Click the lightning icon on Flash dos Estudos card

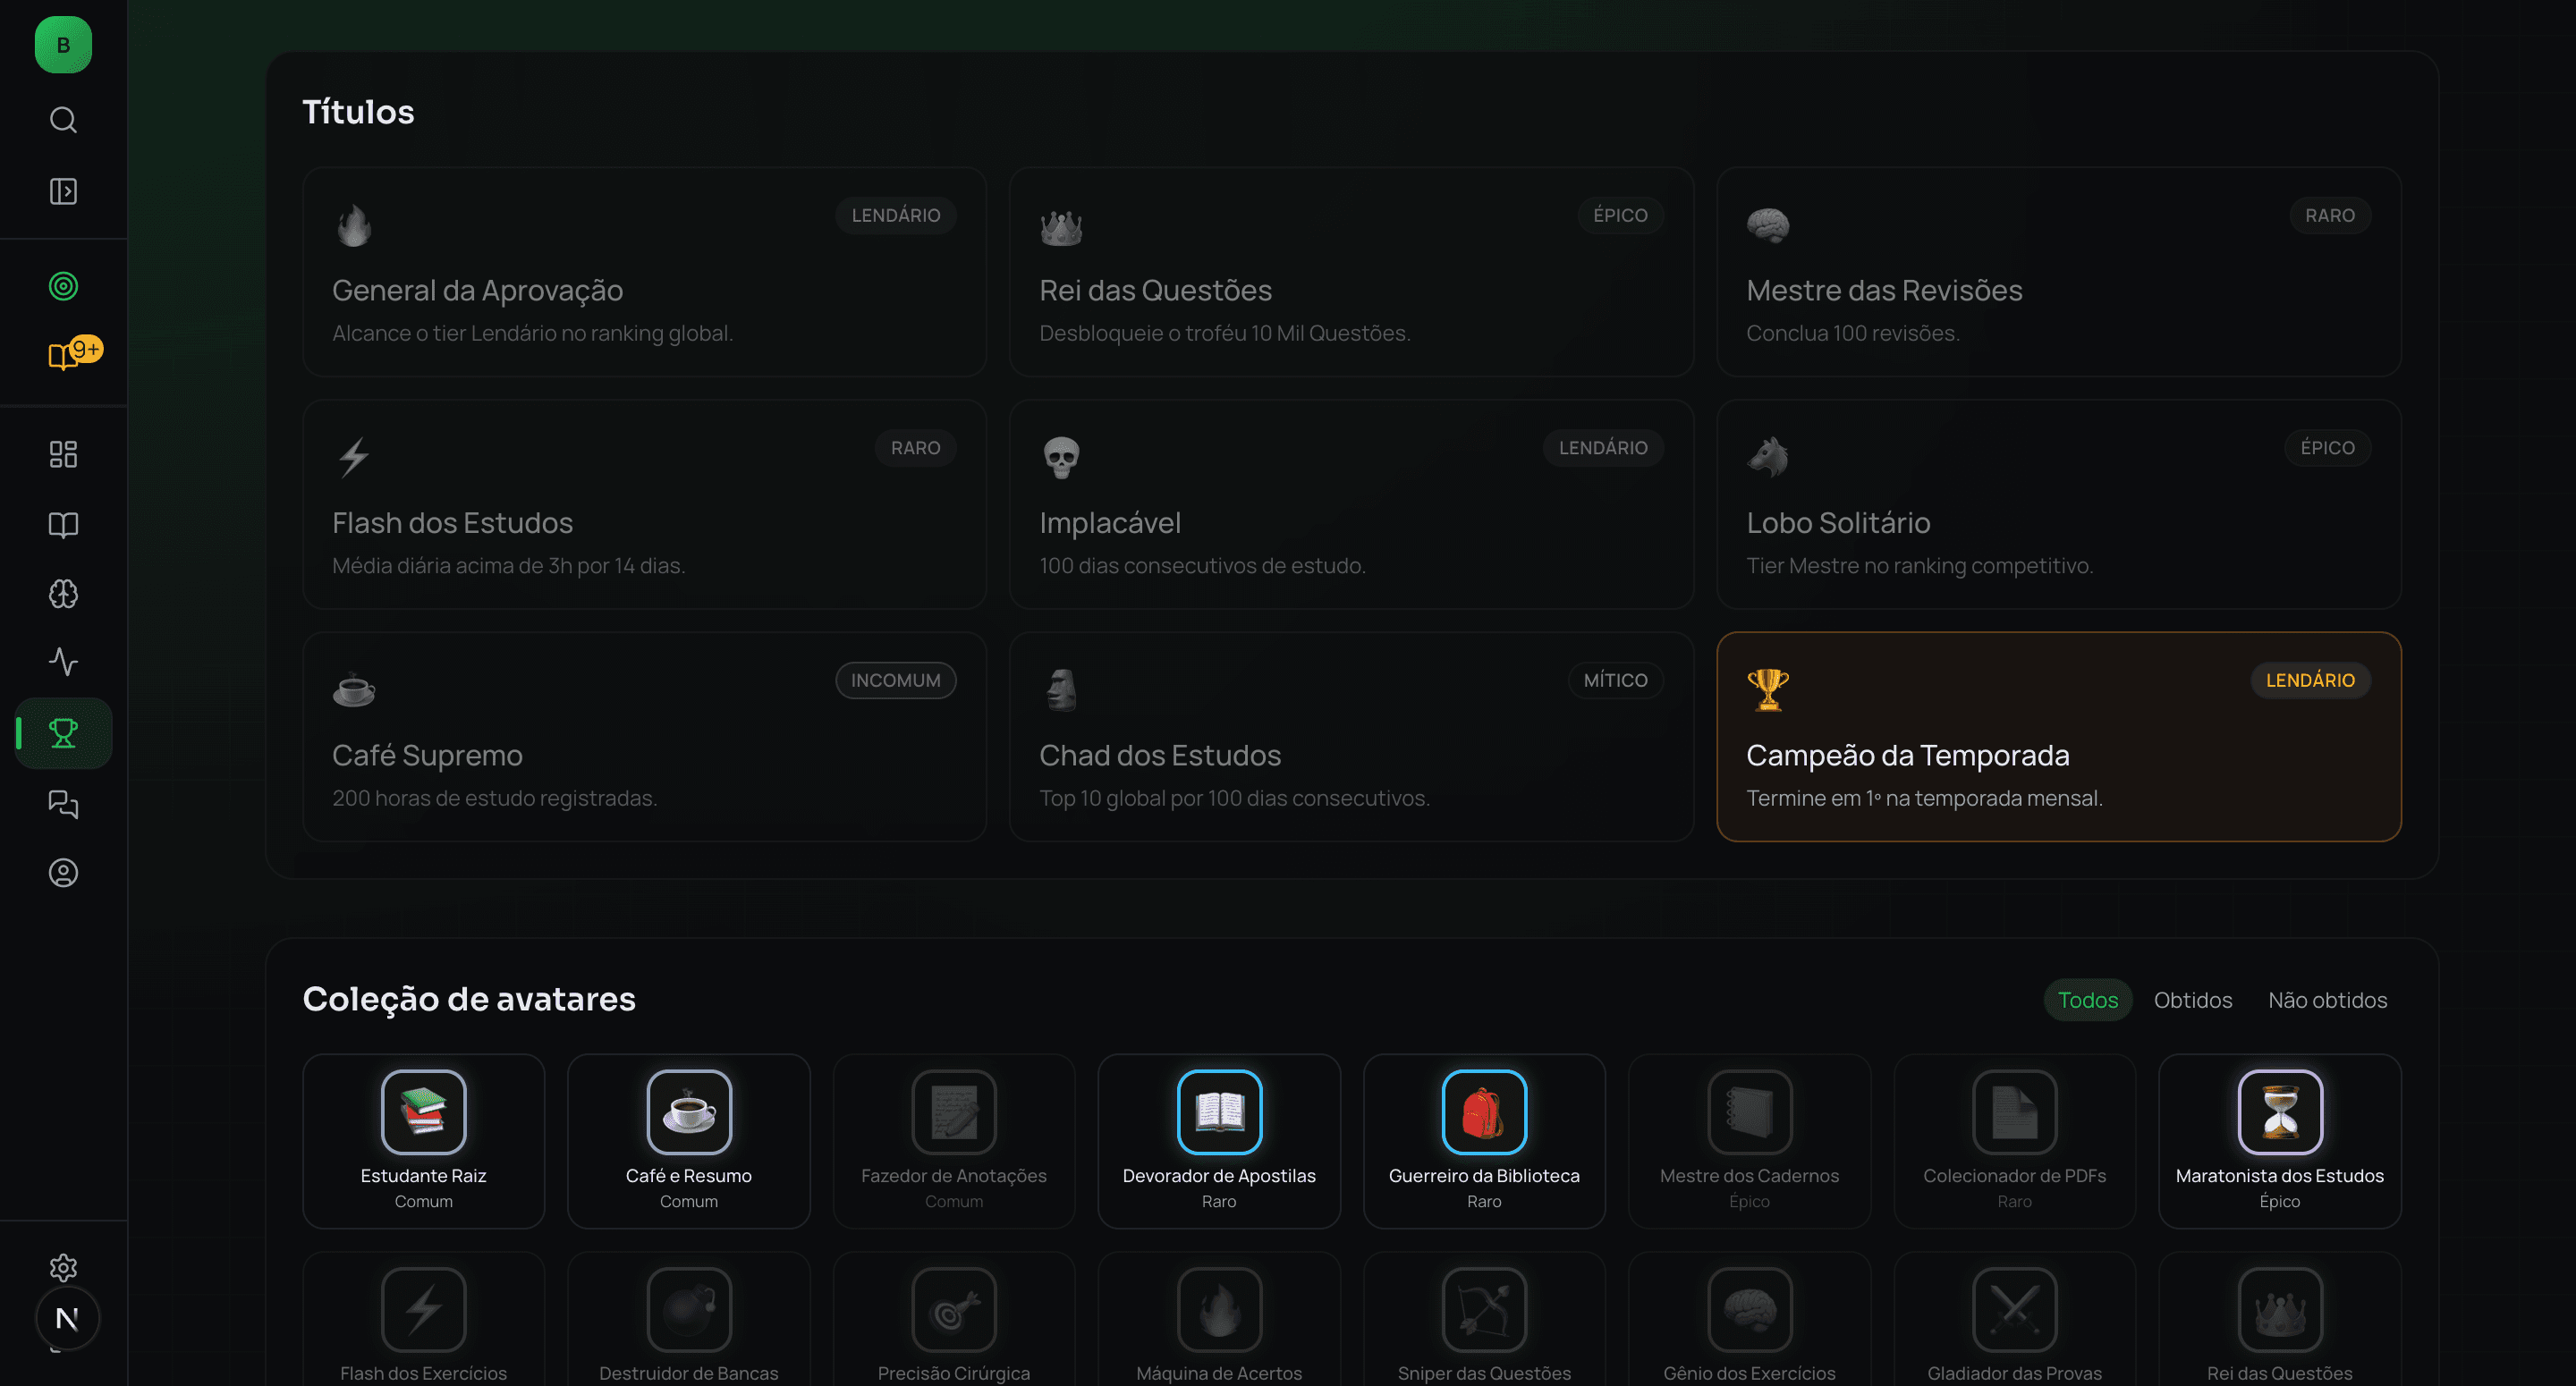tap(354, 458)
